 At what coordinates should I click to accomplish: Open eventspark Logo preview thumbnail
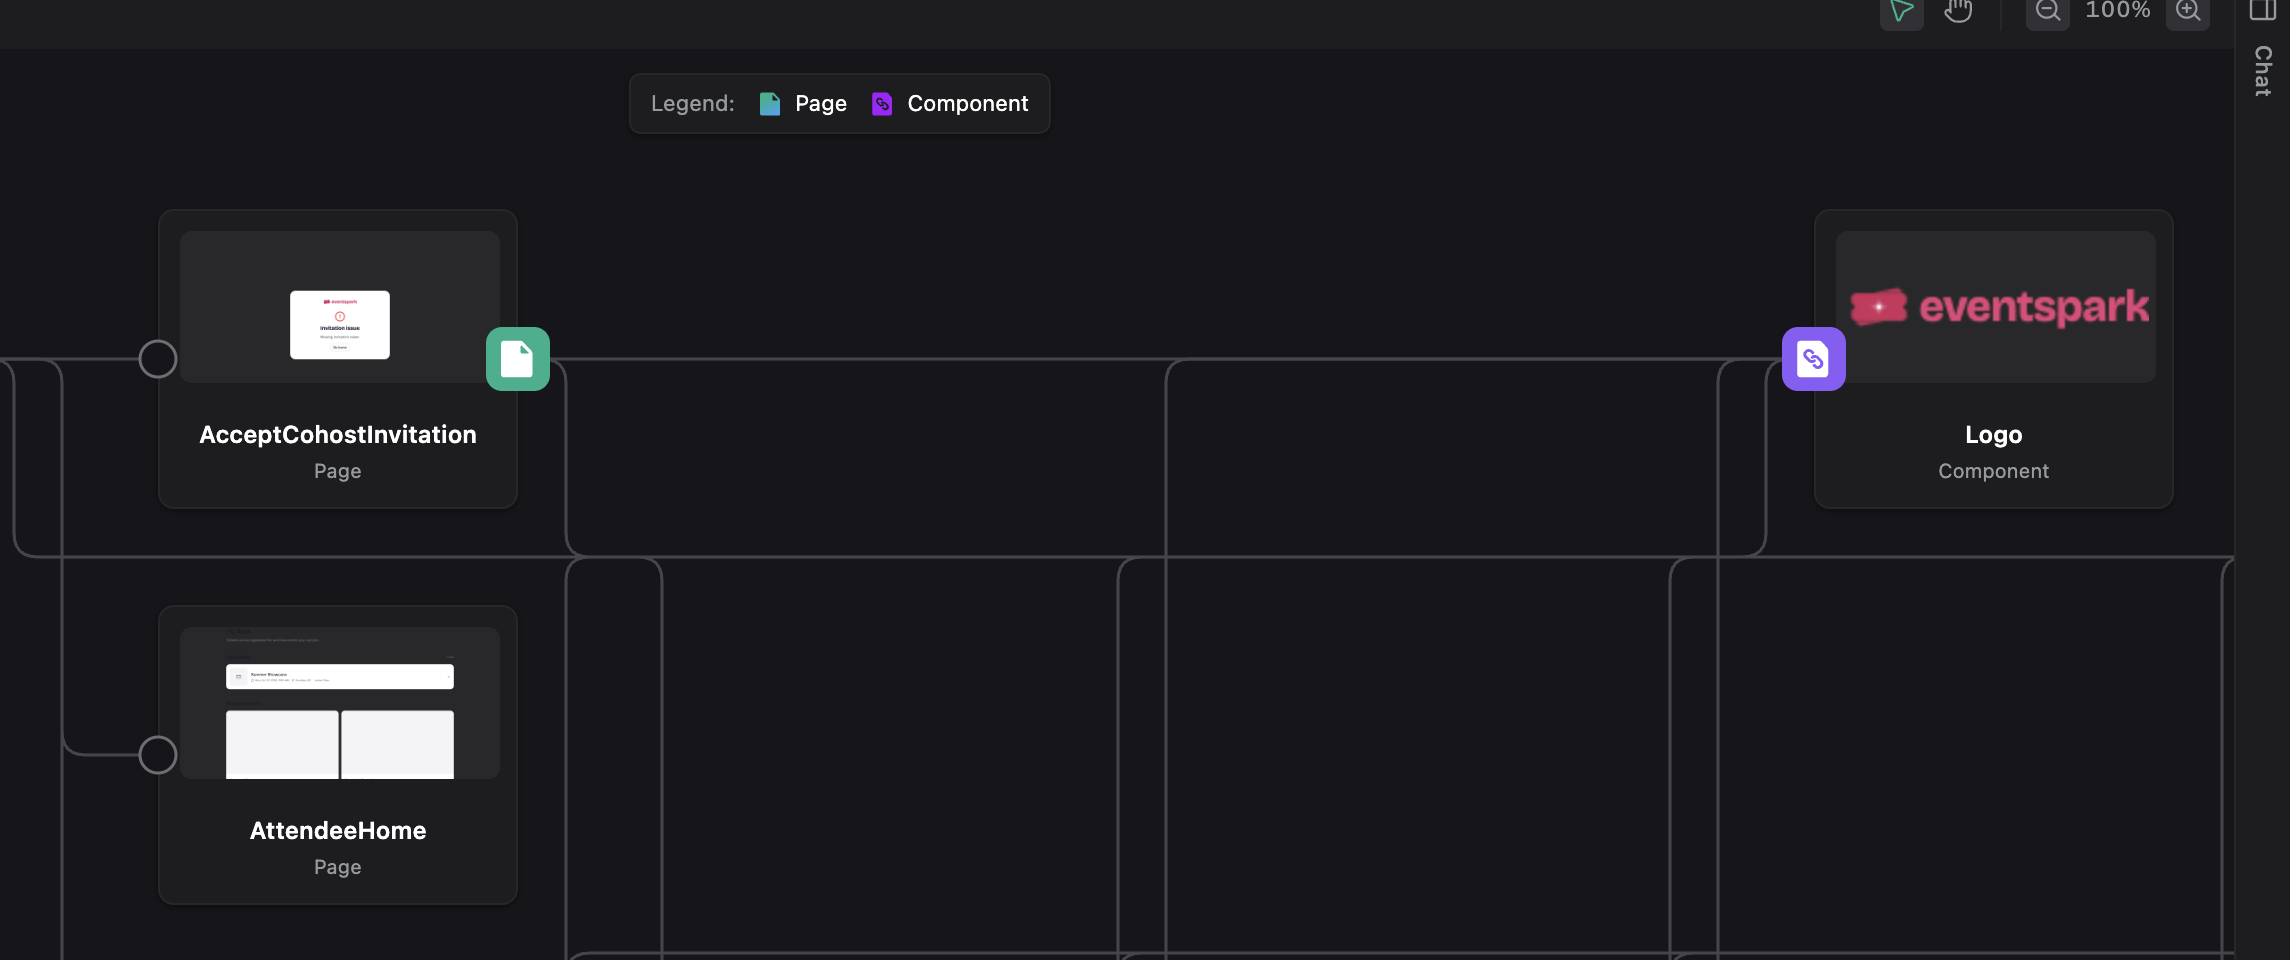click(x=1996, y=307)
